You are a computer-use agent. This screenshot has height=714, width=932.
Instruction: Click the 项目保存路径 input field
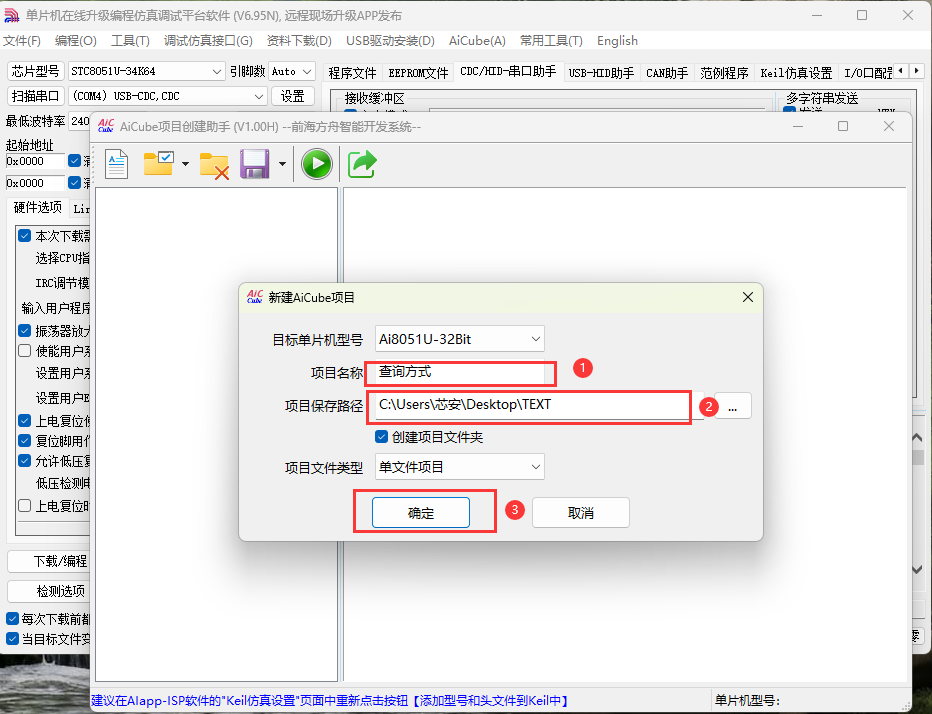pos(539,405)
